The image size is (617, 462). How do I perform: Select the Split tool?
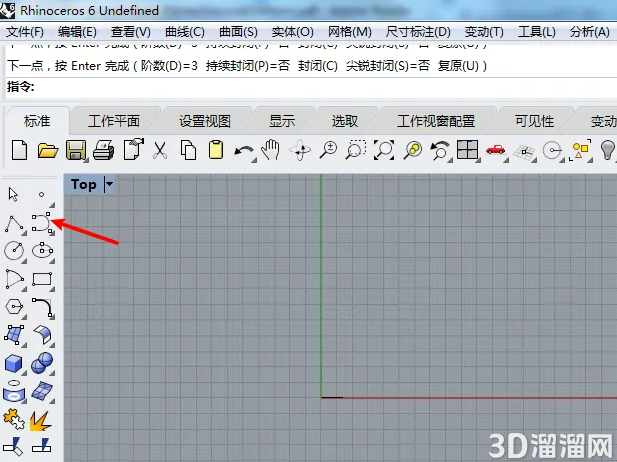[x=41, y=446]
